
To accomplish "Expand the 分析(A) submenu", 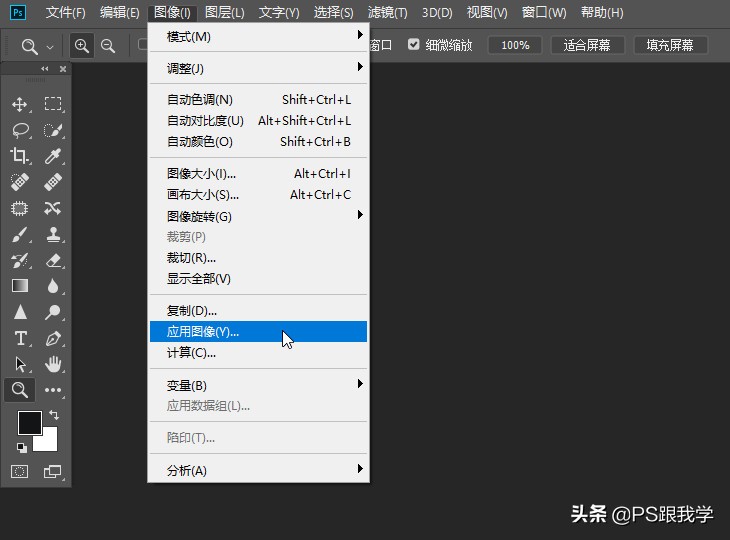I will click(258, 470).
